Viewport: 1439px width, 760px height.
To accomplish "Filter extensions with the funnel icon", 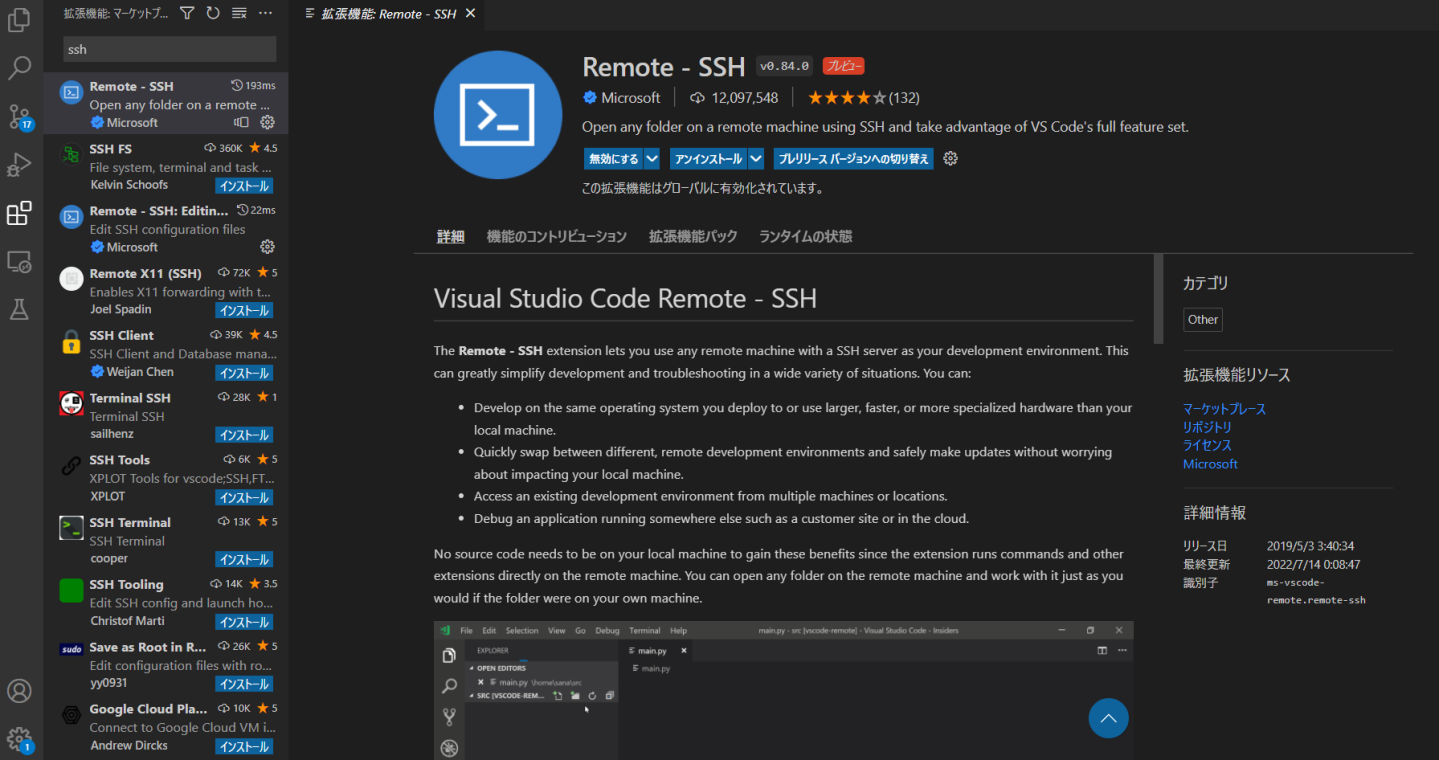I will 187,13.
